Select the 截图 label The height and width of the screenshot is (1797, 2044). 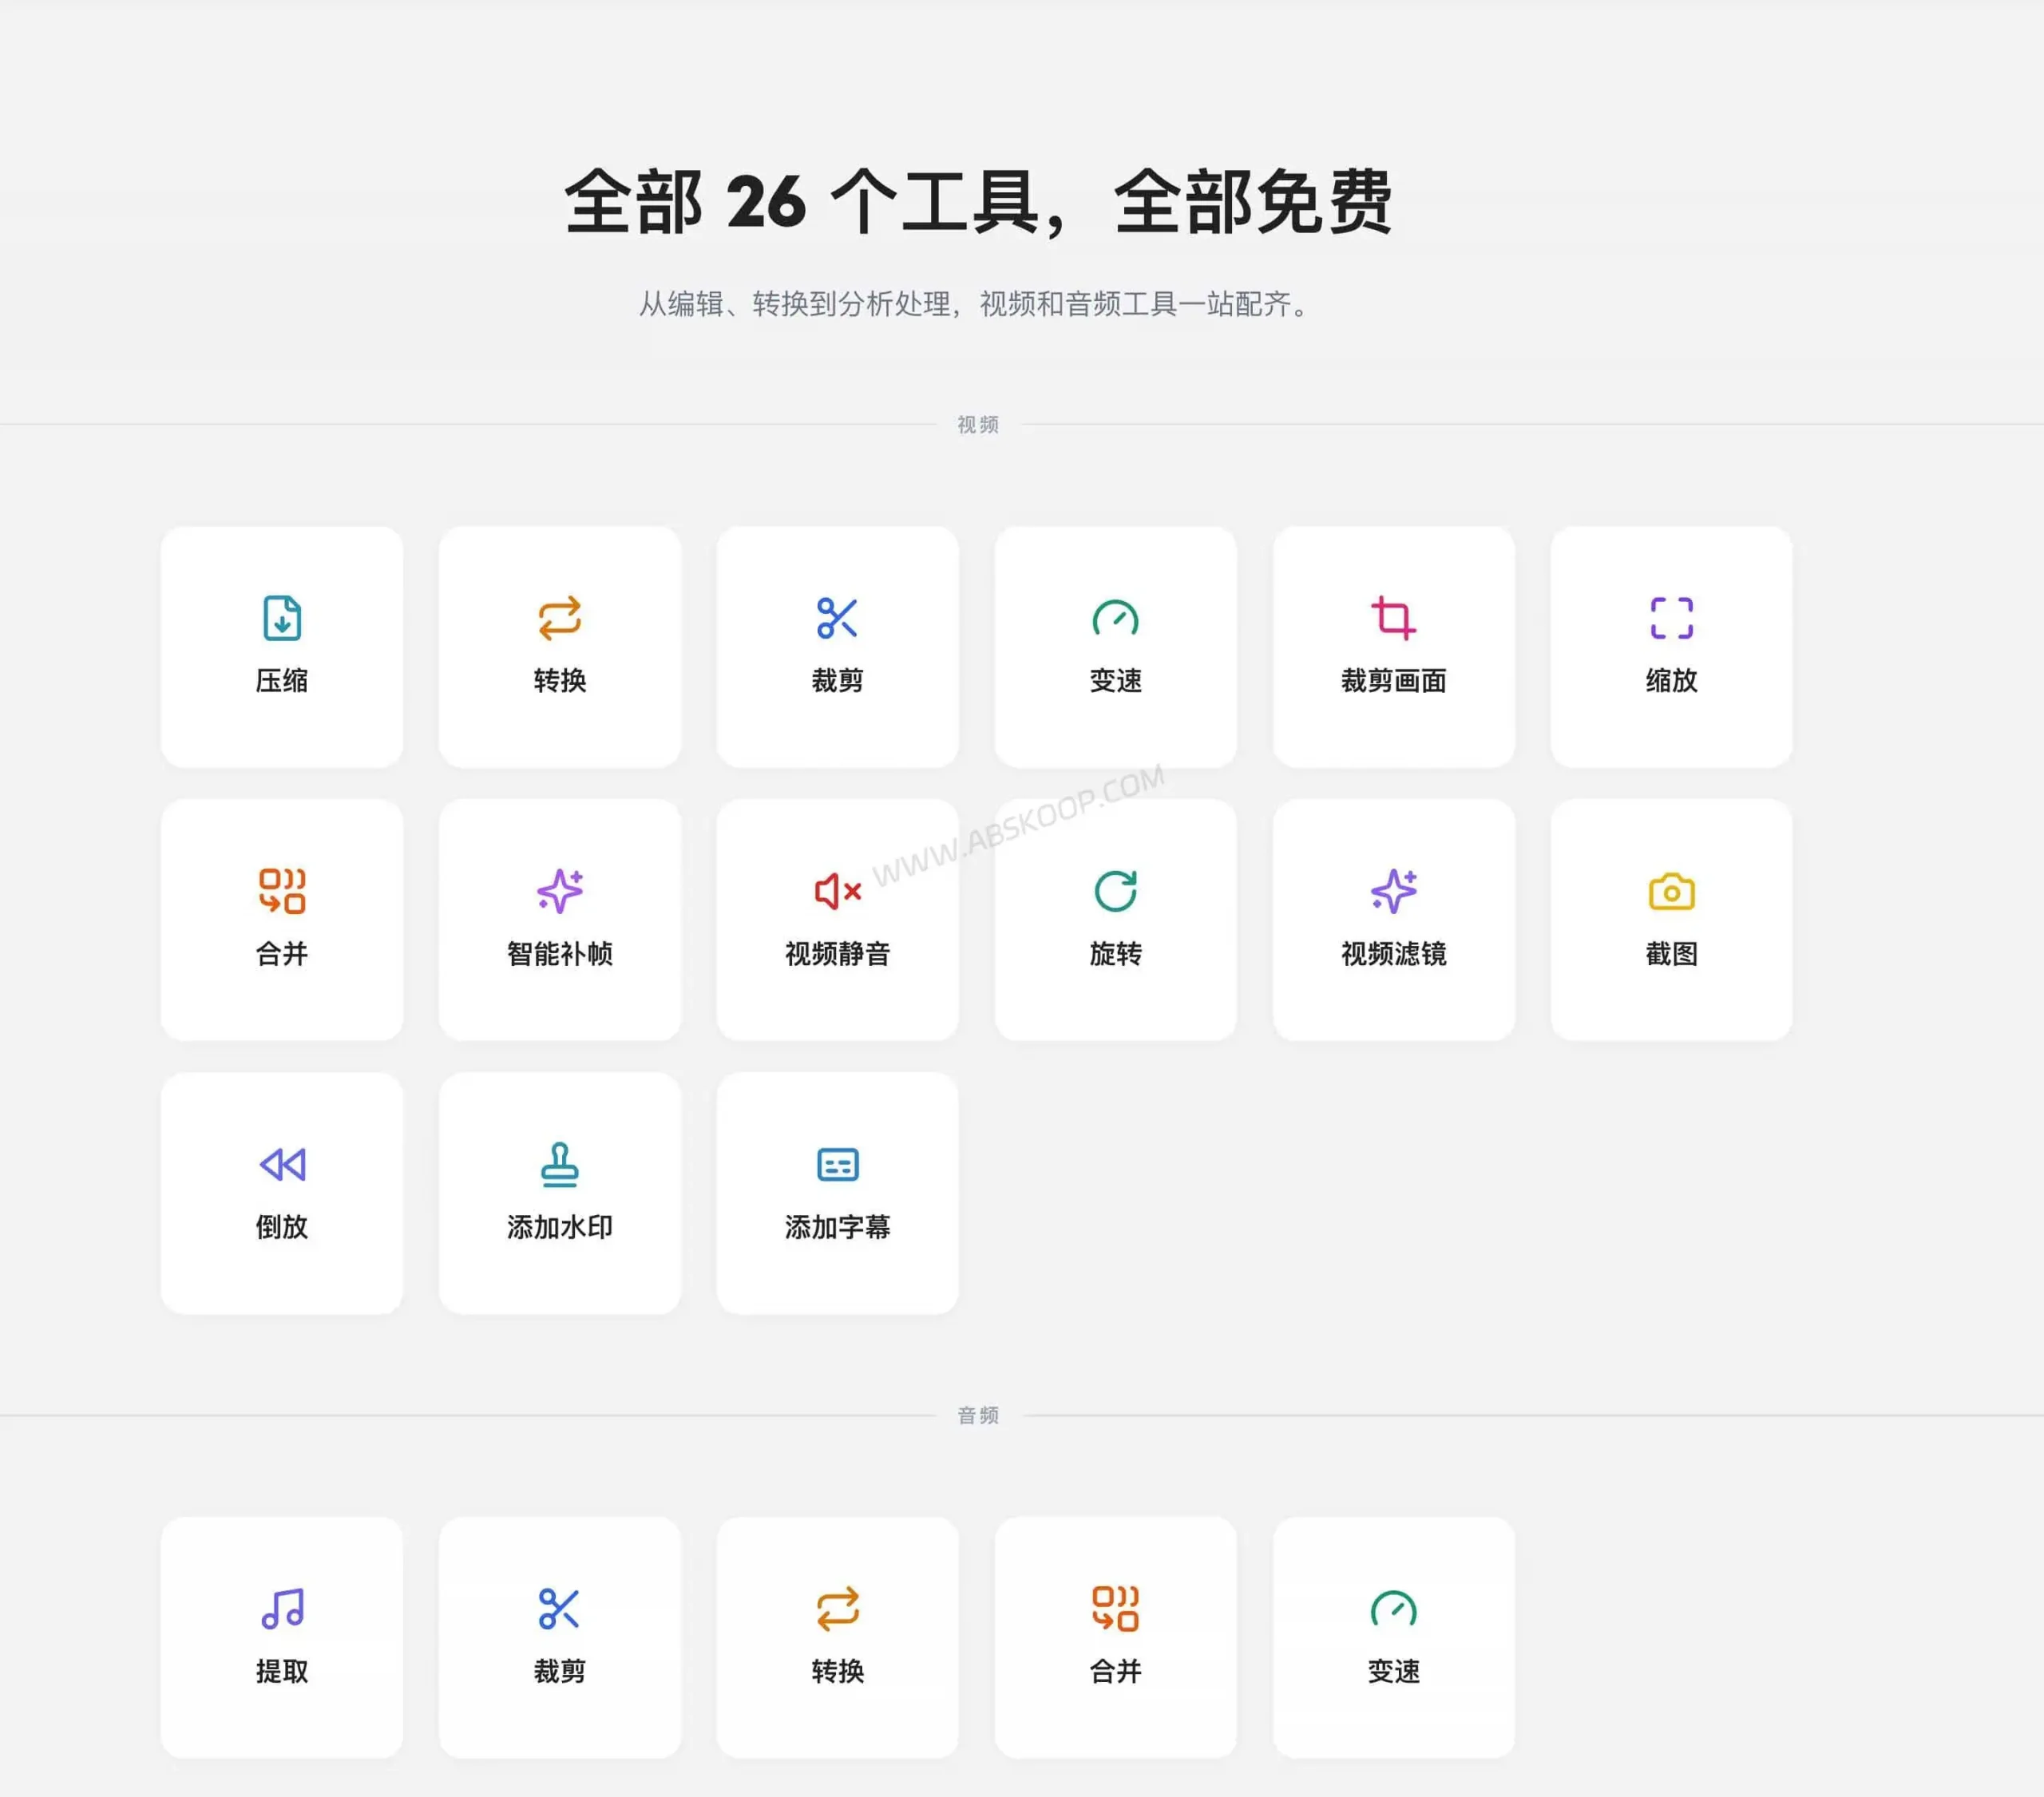point(1671,954)
